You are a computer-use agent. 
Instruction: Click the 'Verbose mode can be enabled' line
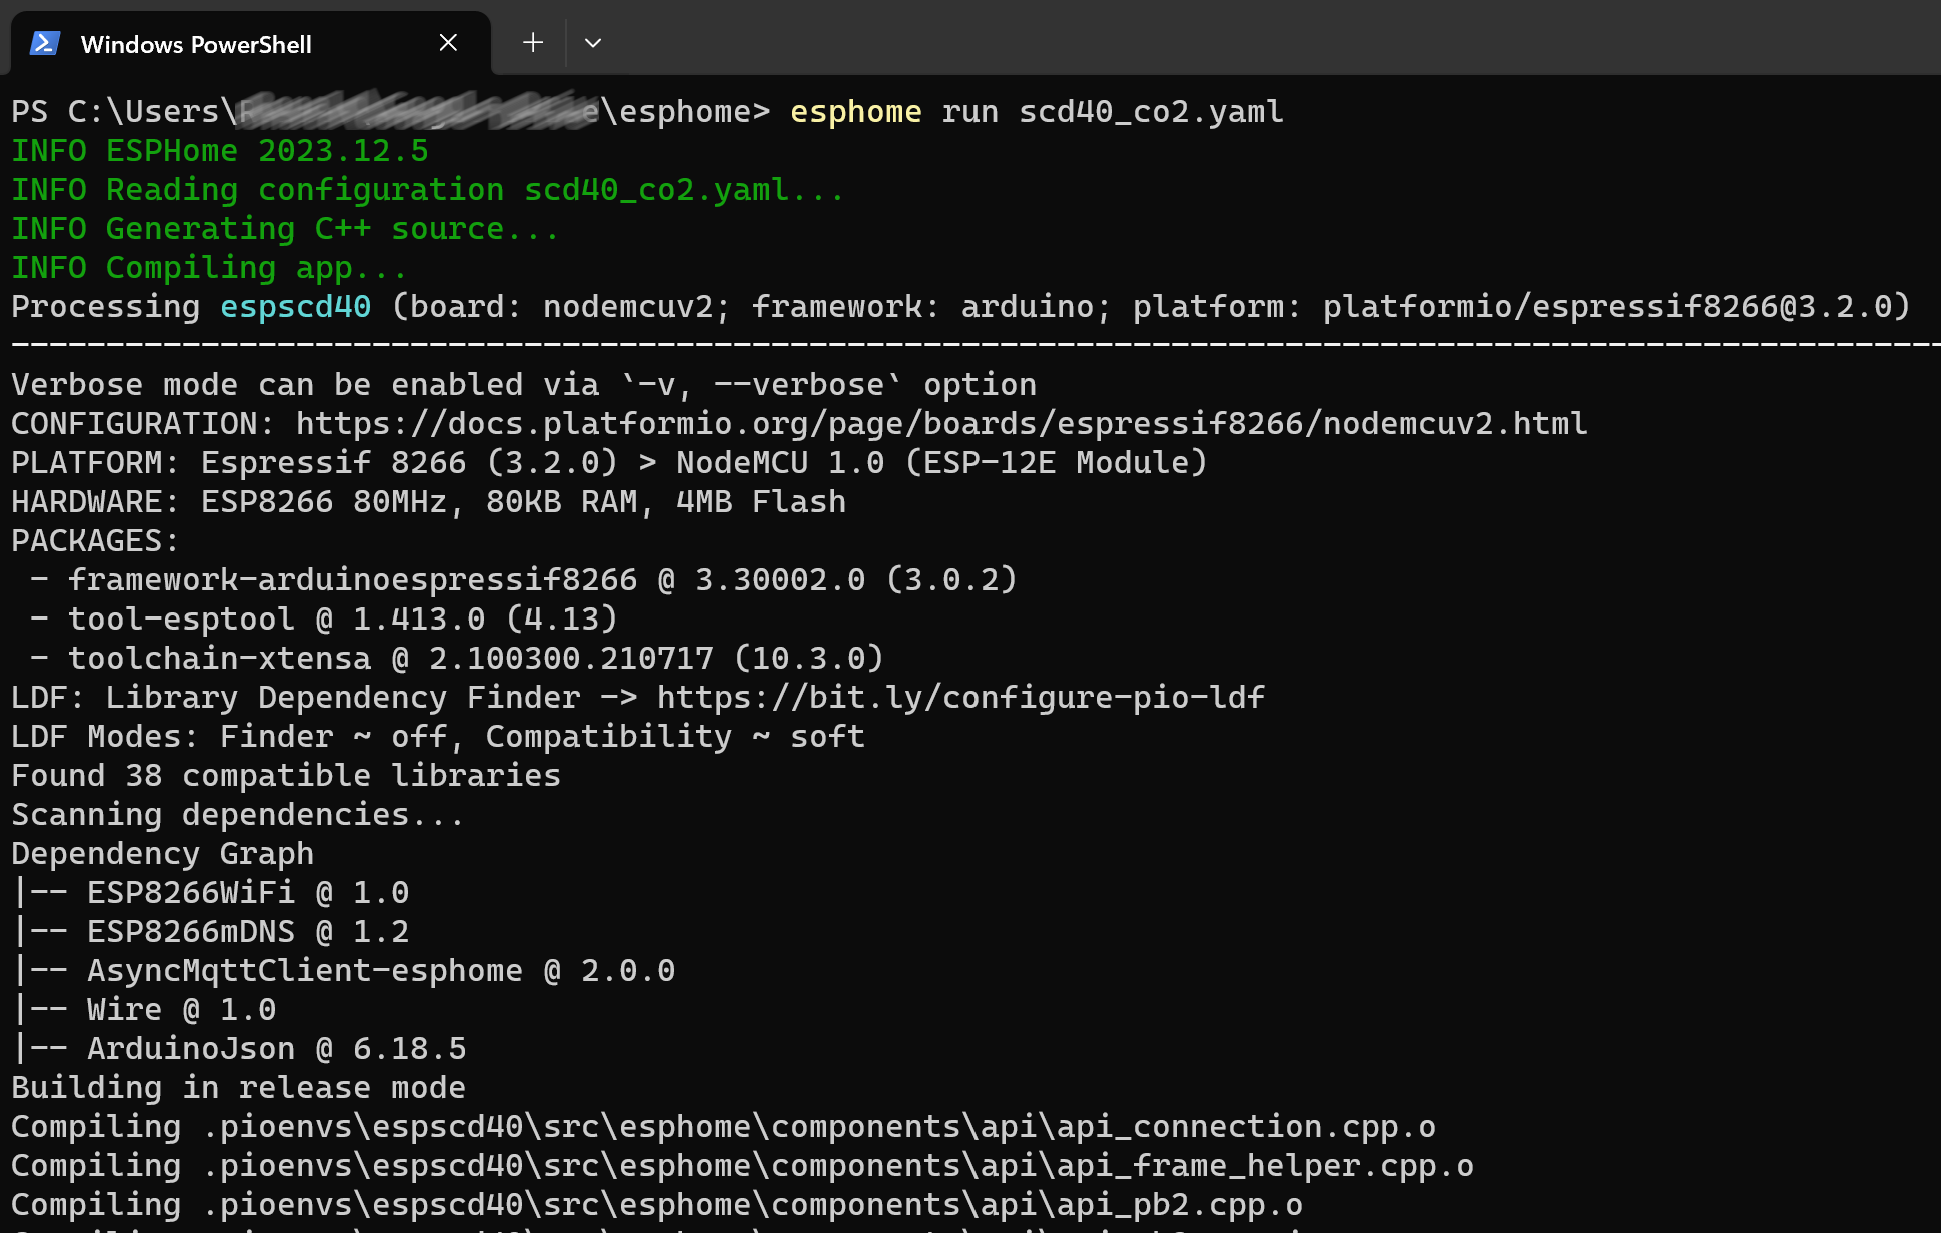(x=524, y=385)
